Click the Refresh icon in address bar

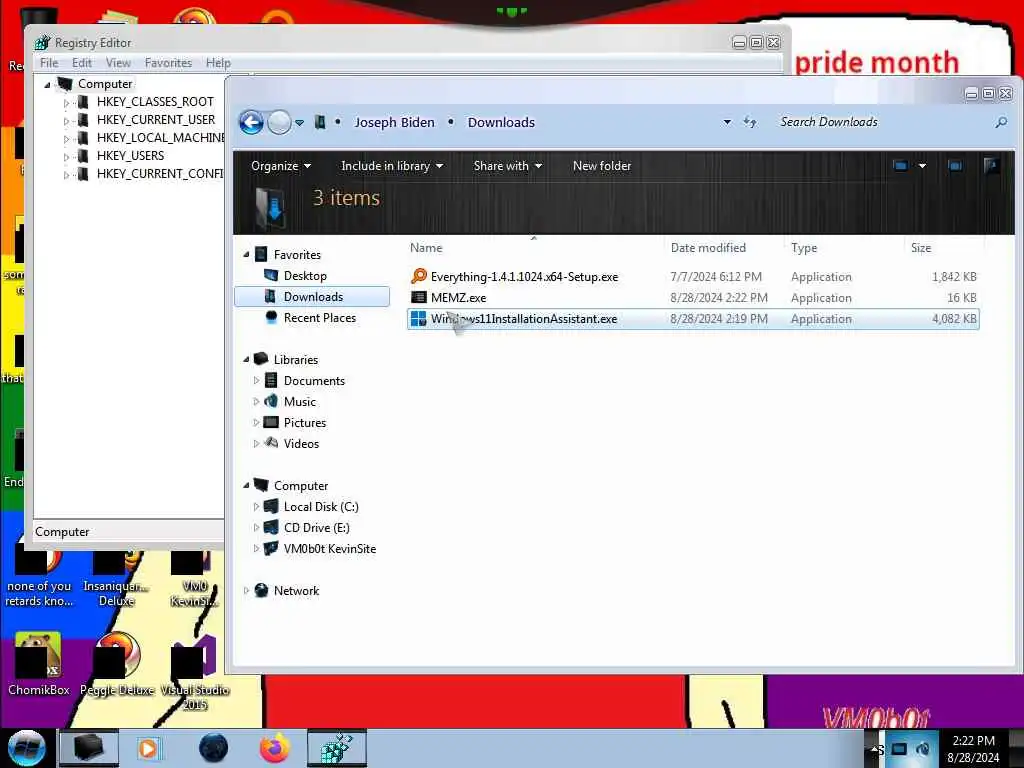click(750, 122)
